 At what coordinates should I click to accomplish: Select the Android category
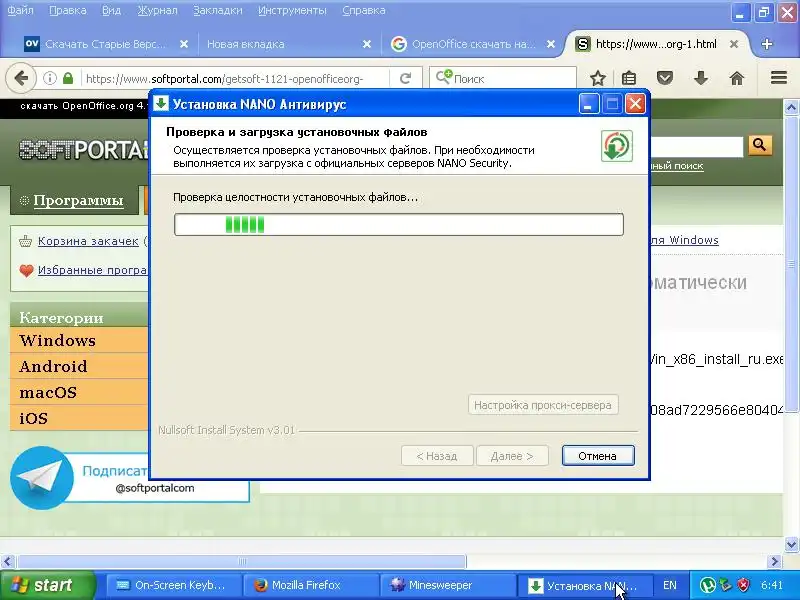pos(79,366)
